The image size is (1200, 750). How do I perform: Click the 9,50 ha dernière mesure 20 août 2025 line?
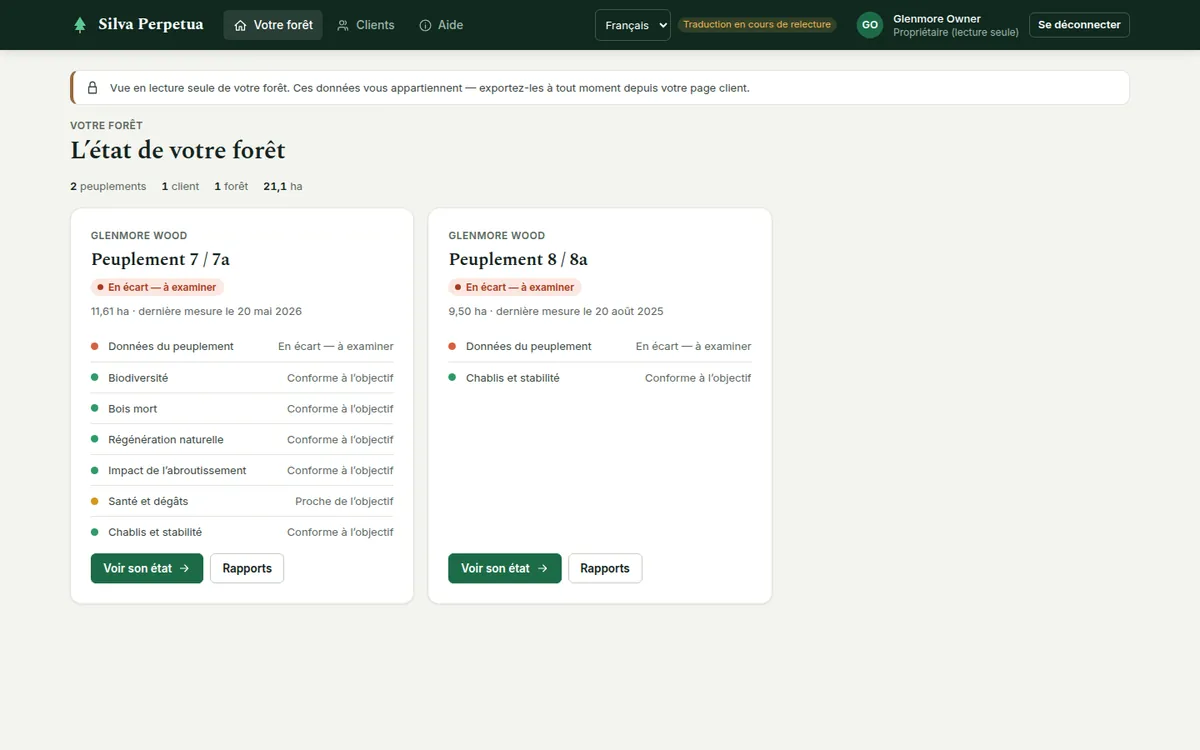[x=556, y=312]
